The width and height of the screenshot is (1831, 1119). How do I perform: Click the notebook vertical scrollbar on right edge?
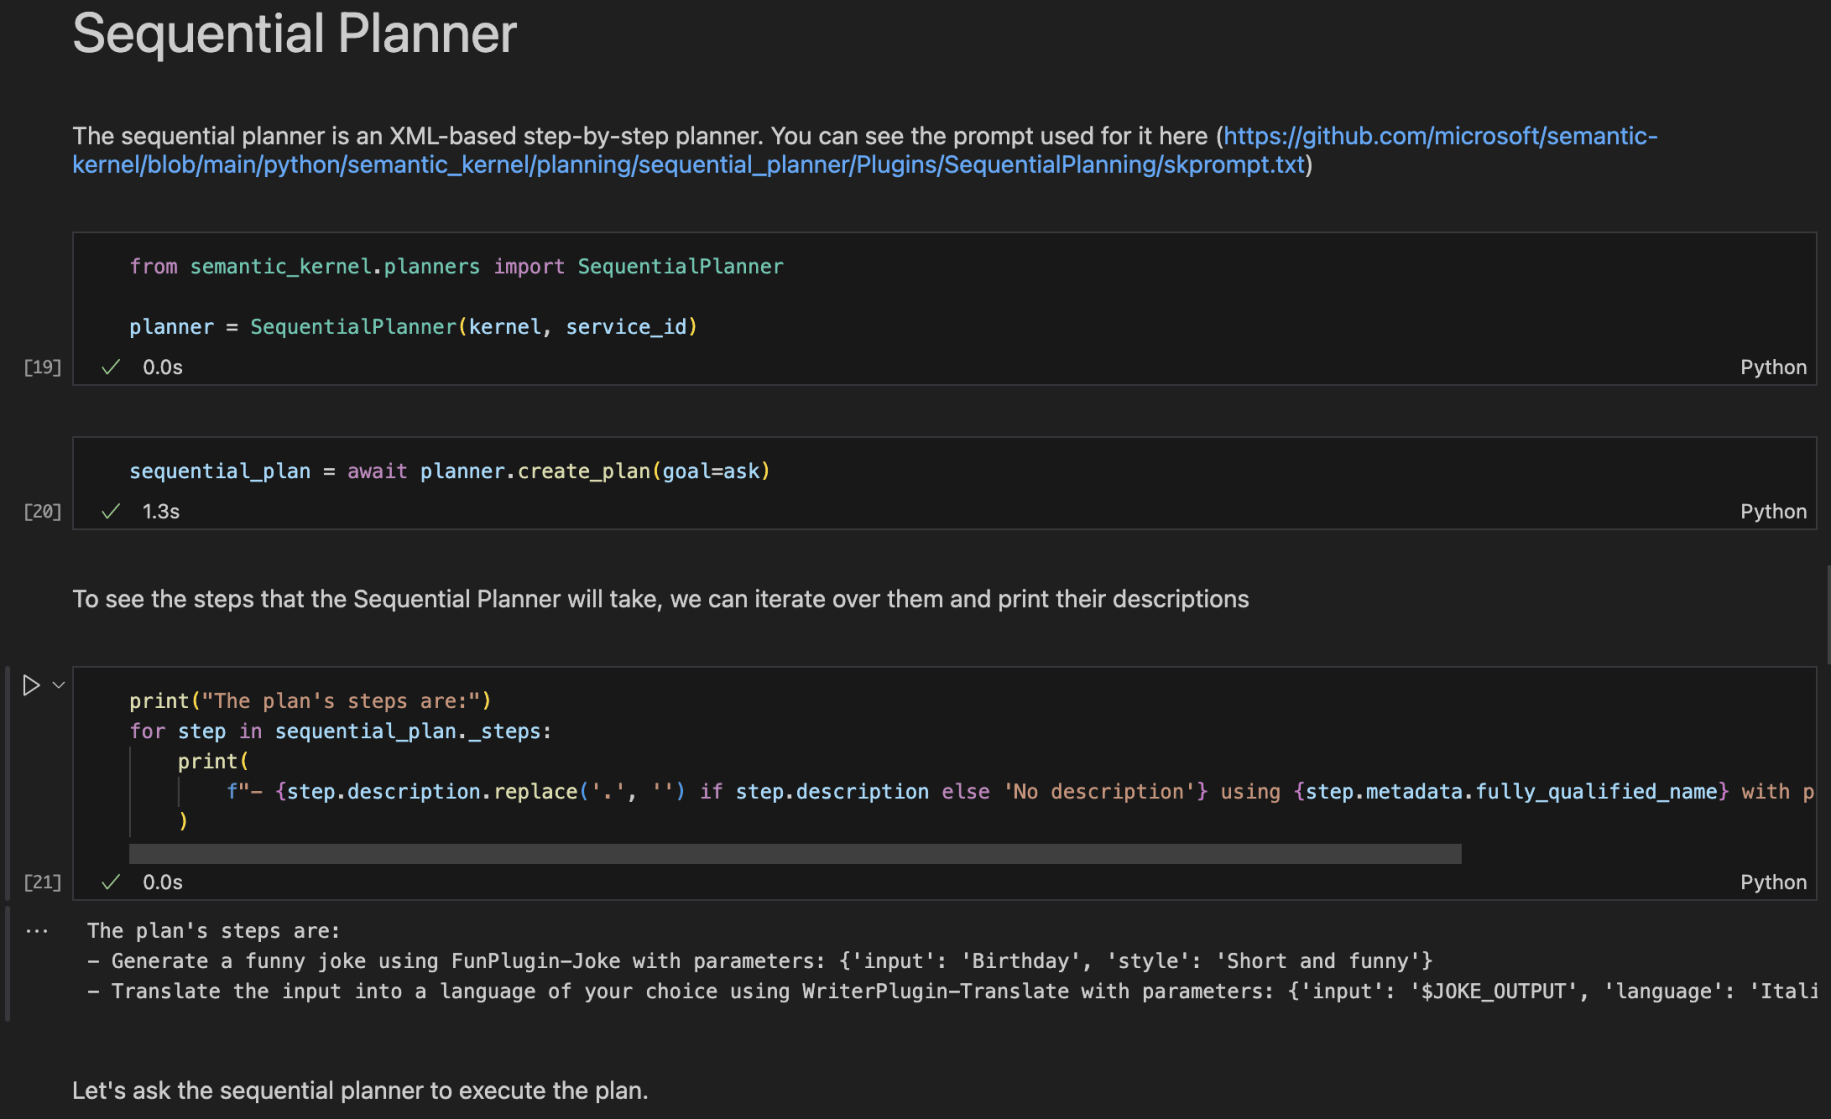[1827, 615]
